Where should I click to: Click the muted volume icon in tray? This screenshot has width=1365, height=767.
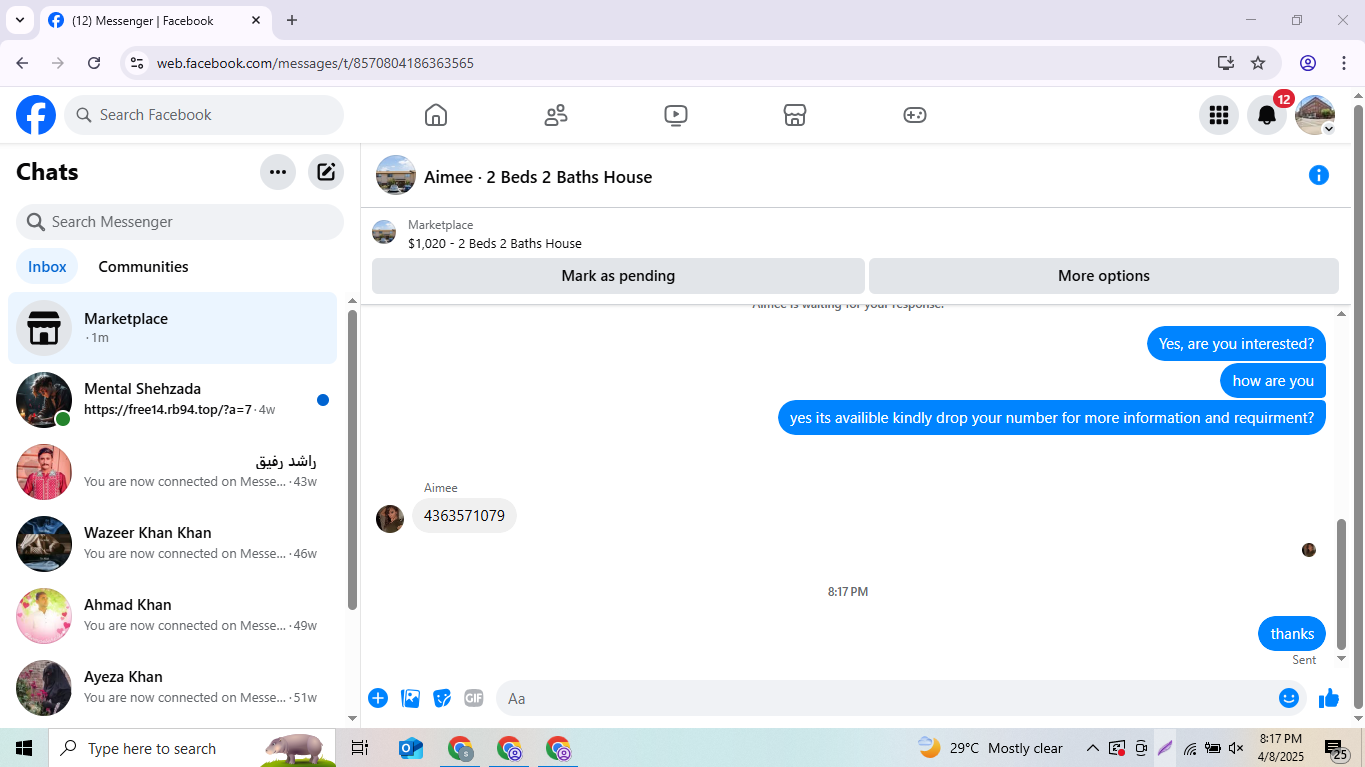(1236, 748)
